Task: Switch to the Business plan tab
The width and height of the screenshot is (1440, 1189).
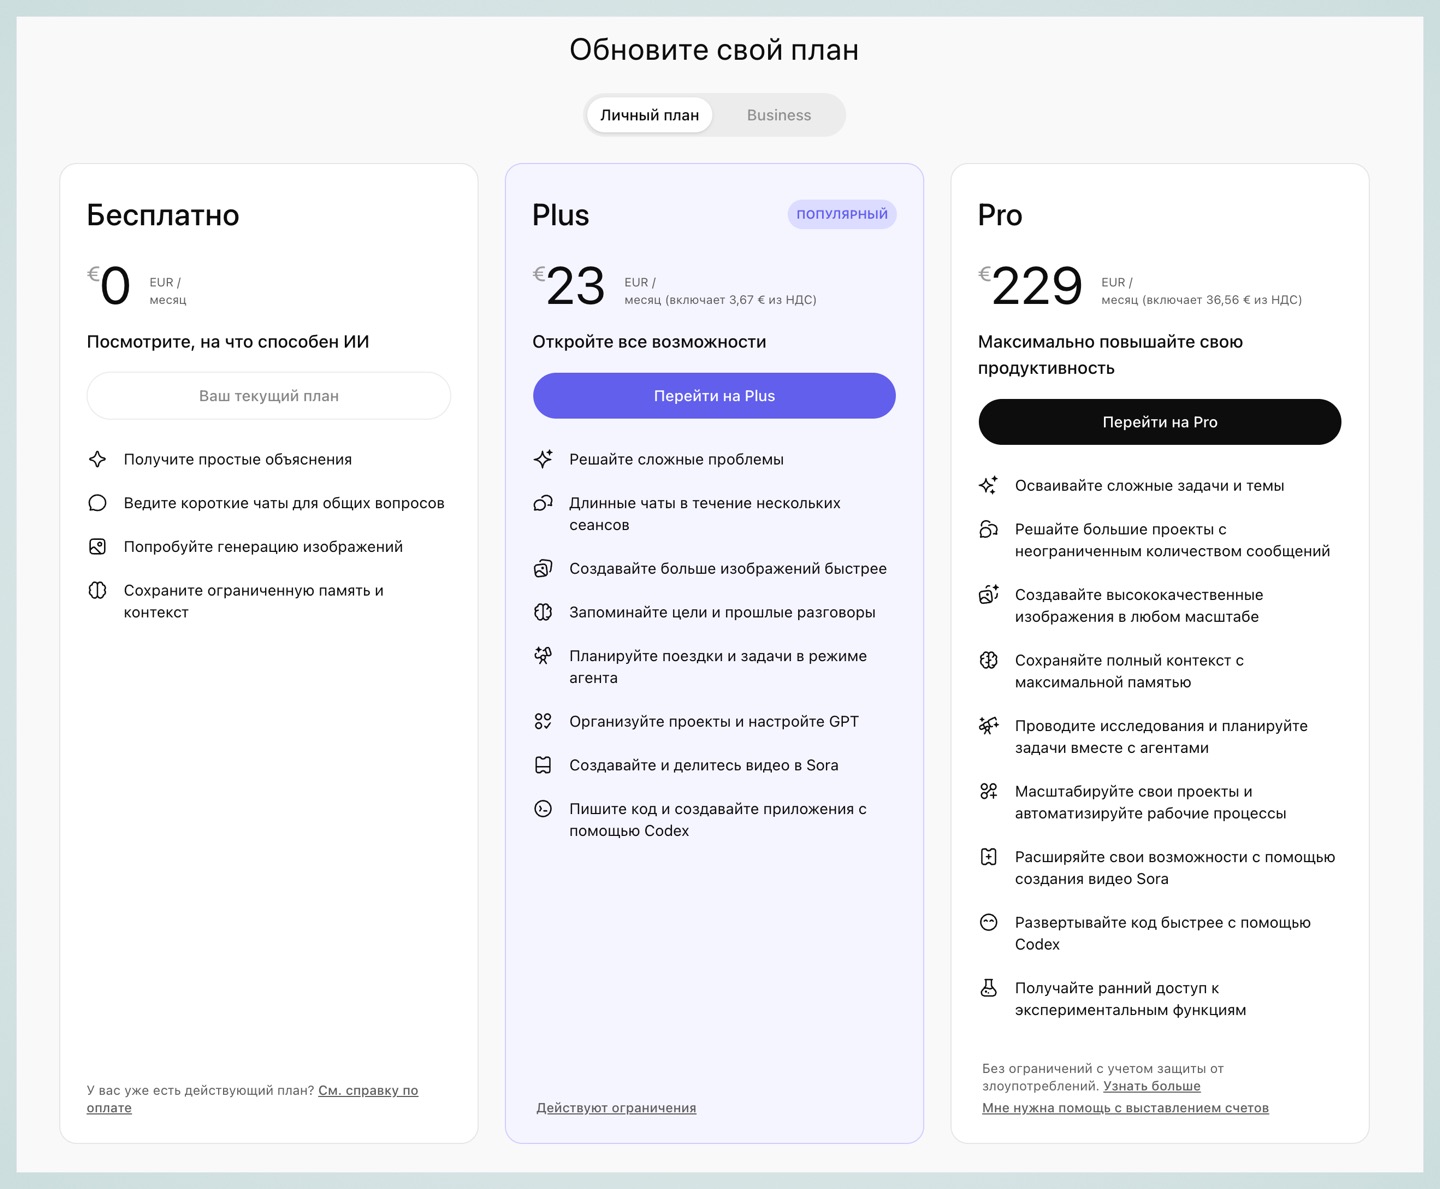Action: (x=778, y=115)
